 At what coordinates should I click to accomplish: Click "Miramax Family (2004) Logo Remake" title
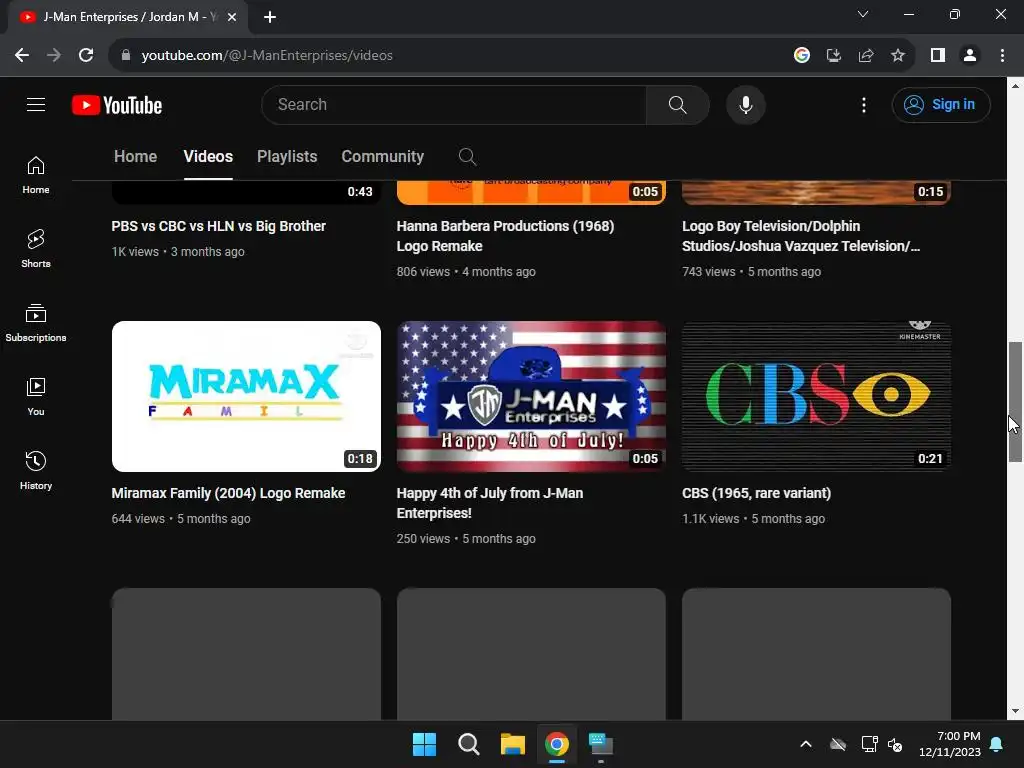pyautogui.click(x=229, y=493)
